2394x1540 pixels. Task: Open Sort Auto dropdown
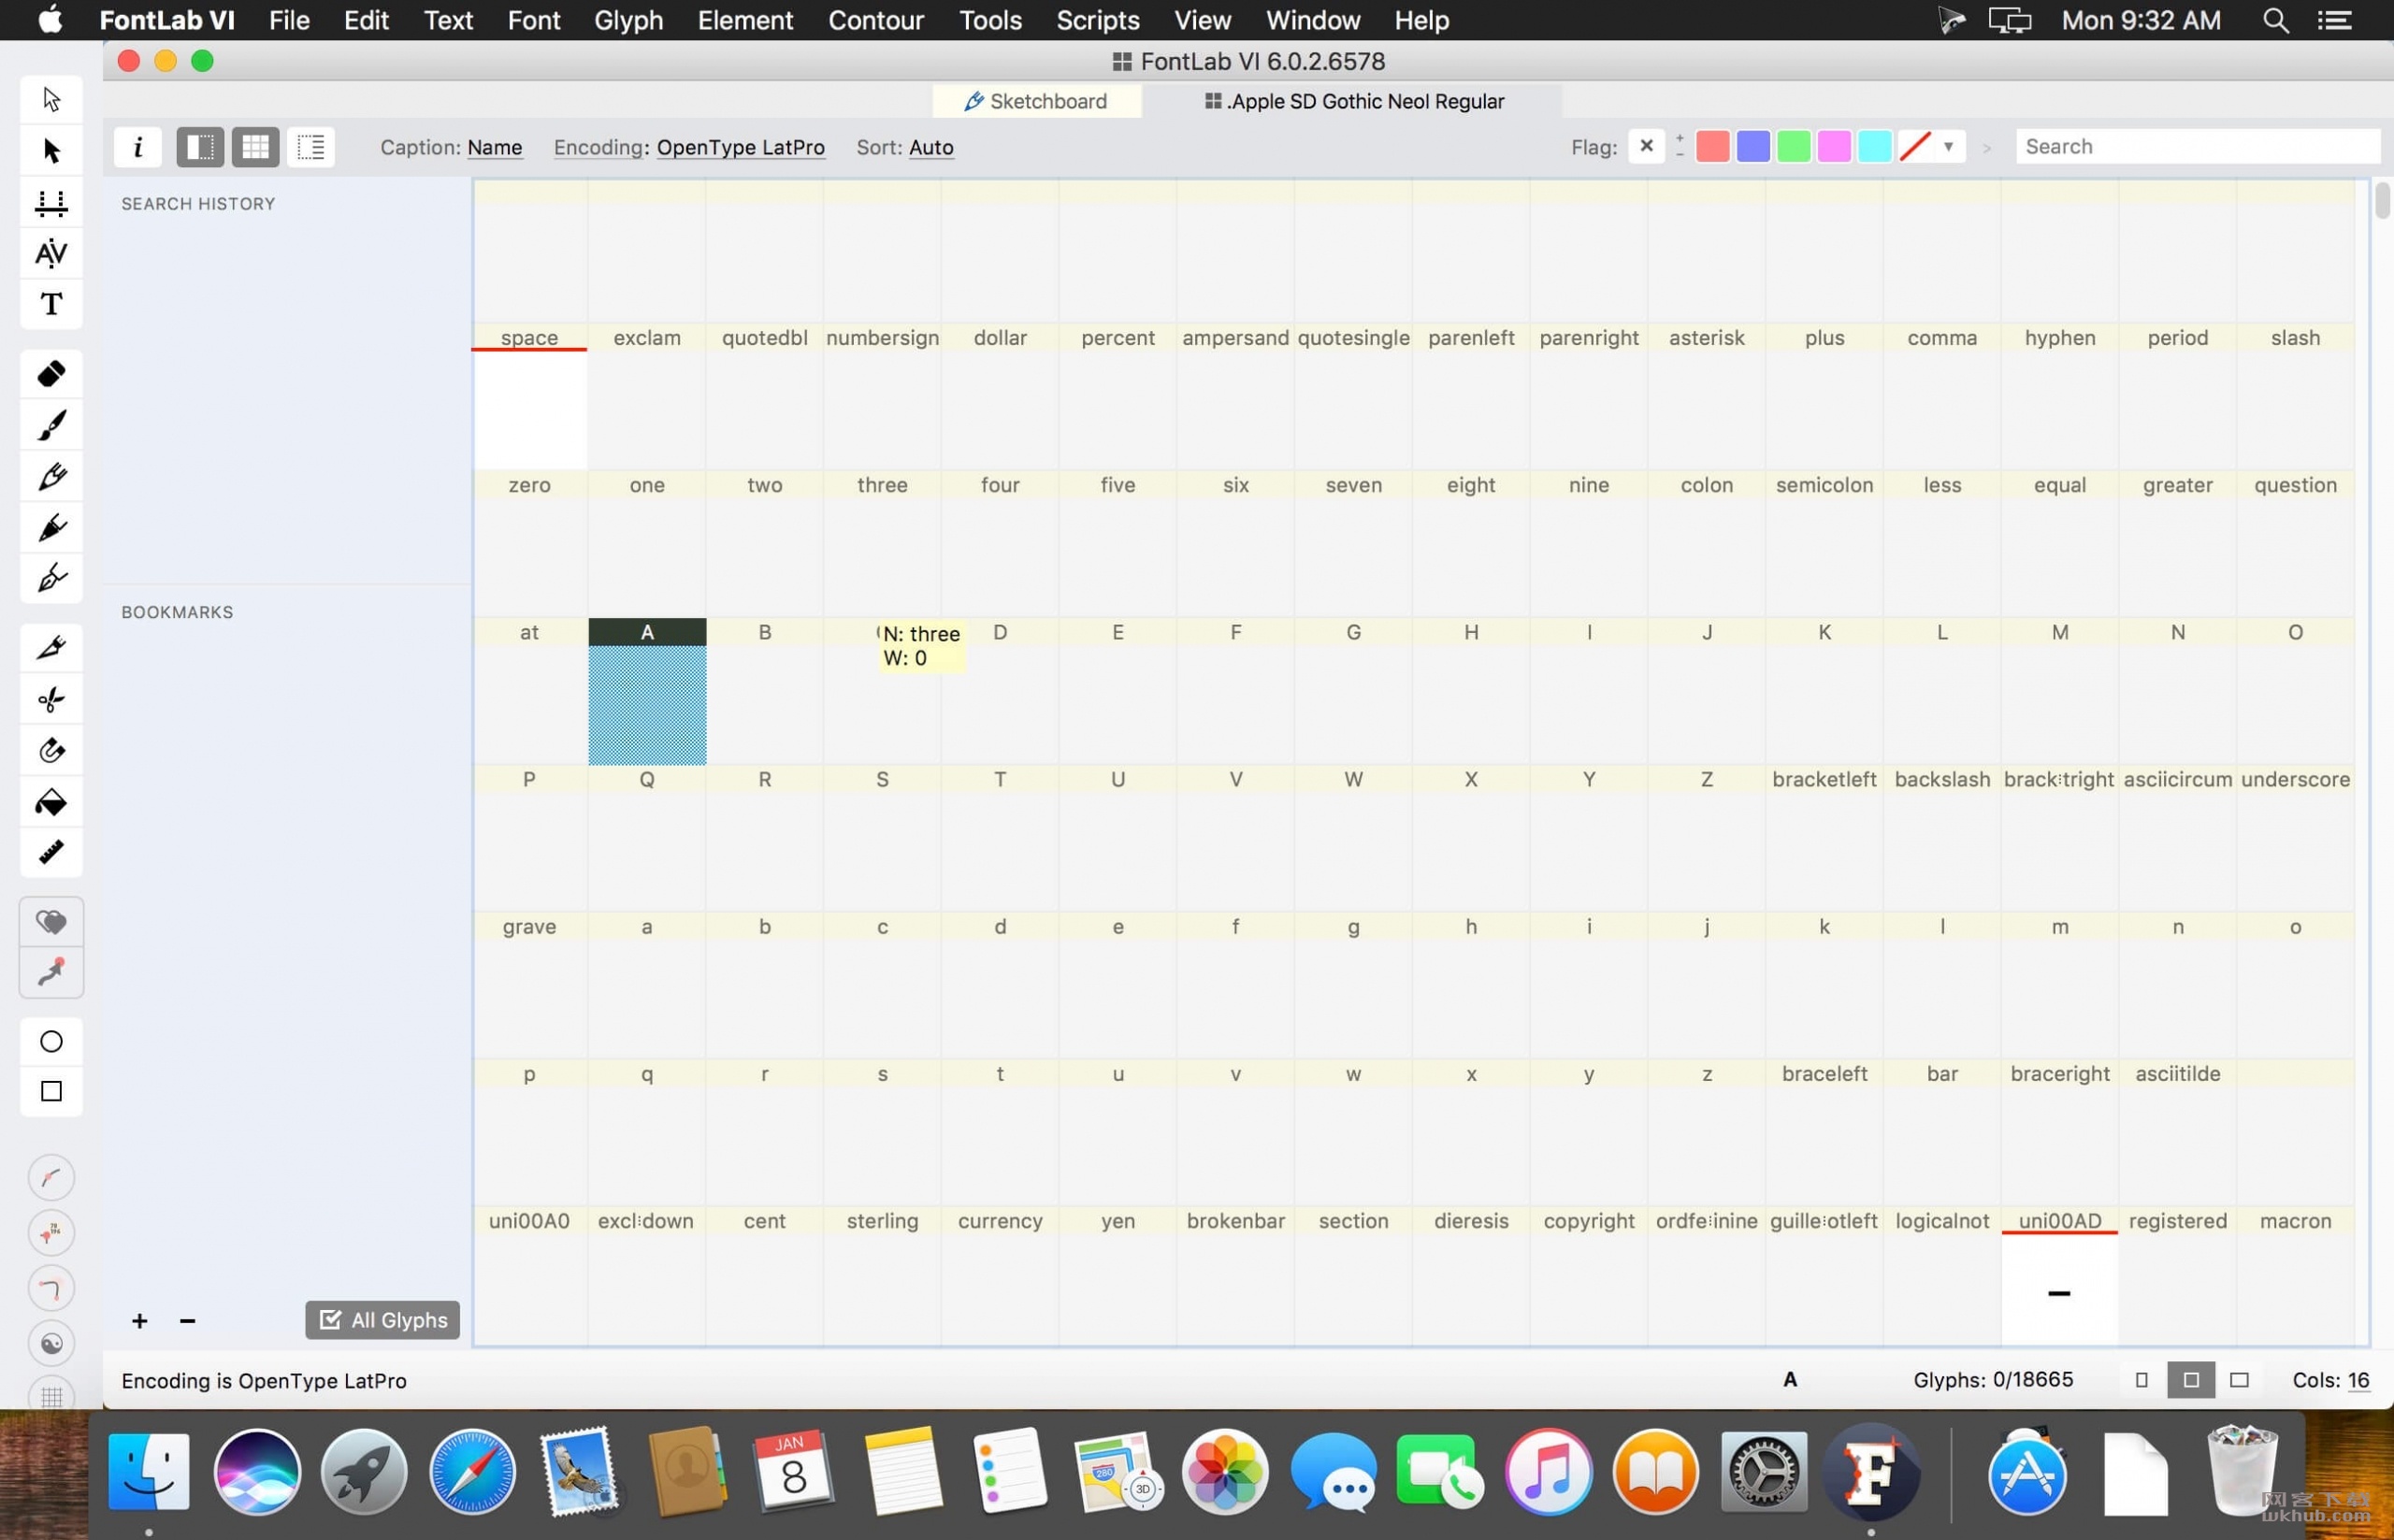click(931, 147)
